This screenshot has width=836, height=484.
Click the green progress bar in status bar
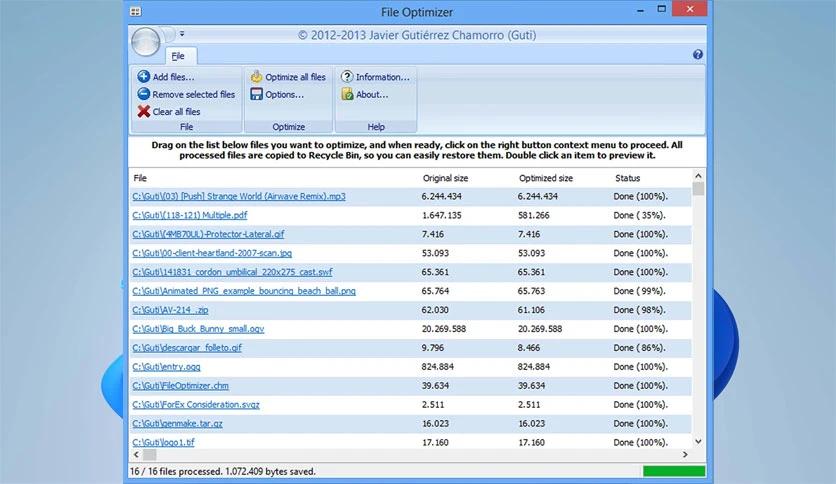click(674, 471)
